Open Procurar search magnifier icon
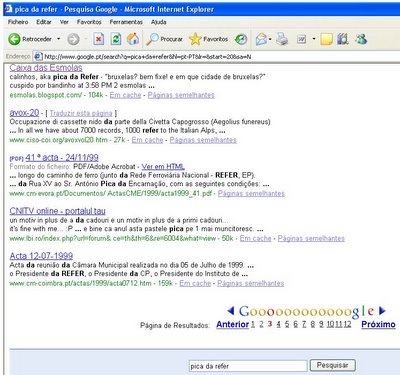Viewport: 400px width, 375px height. [x=152, y=39]
